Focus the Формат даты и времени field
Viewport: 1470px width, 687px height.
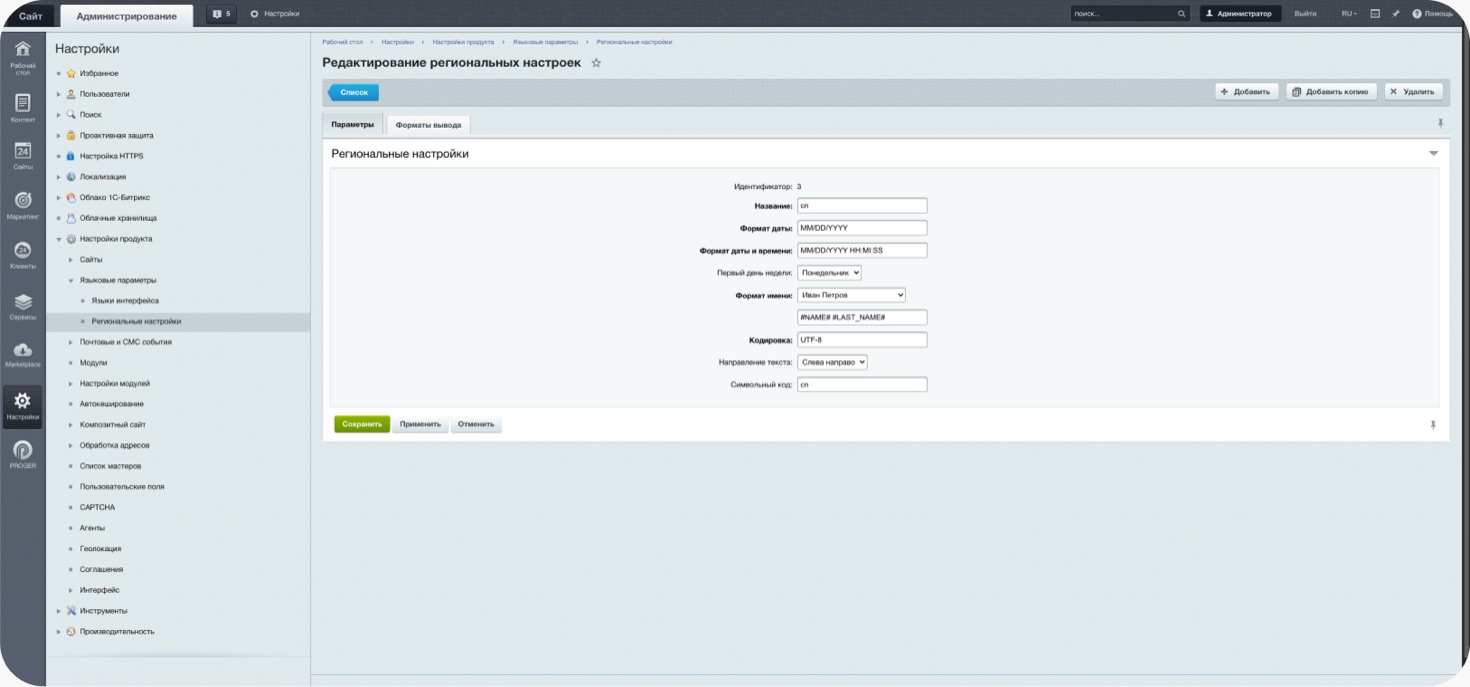[x=862, y=250]
